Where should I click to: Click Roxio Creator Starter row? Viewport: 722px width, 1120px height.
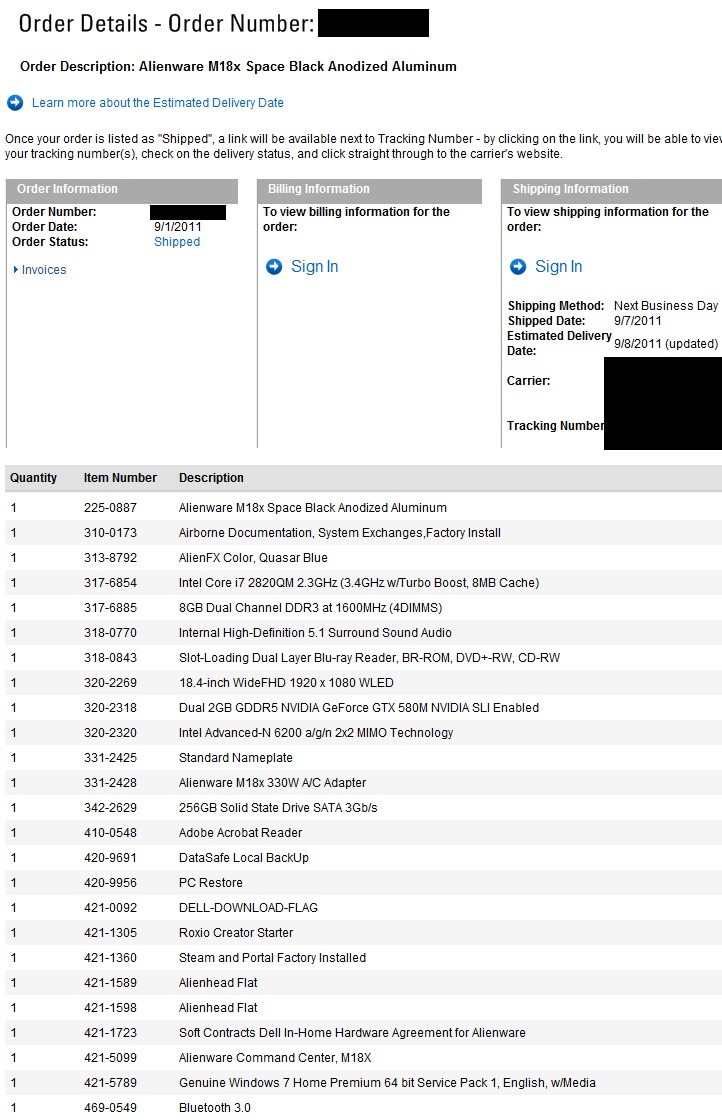click(x=363, y=933)
